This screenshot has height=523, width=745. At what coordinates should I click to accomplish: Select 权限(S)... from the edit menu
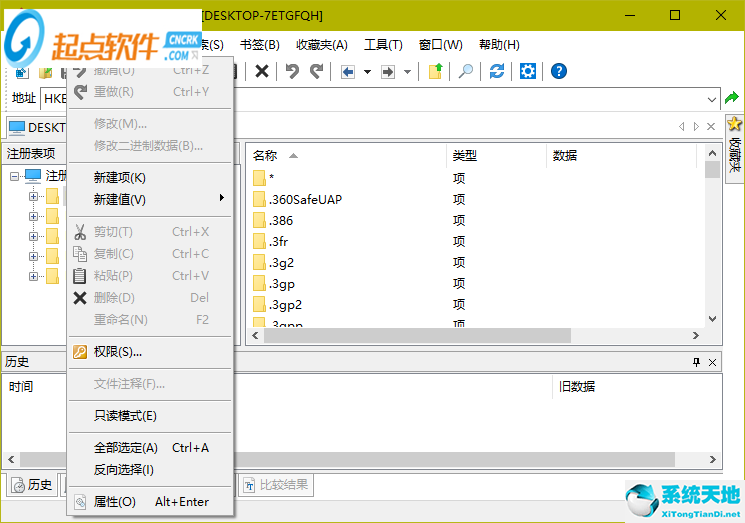pyautogui.click(x=117, y=352)
